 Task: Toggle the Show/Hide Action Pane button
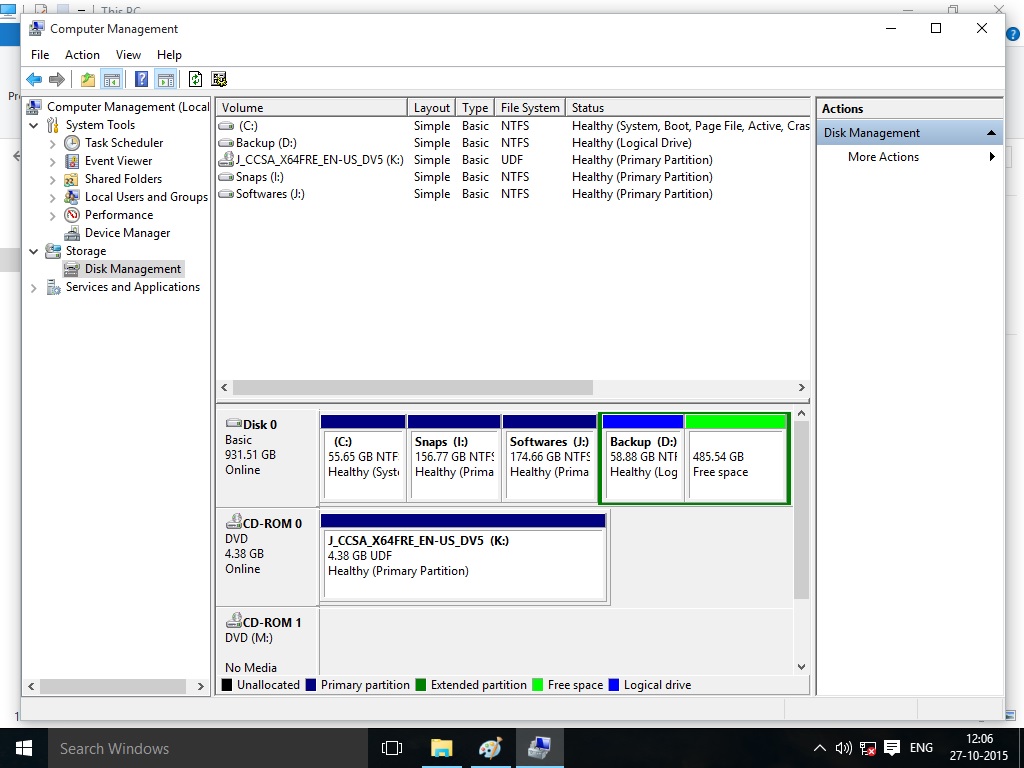point(166,80)
